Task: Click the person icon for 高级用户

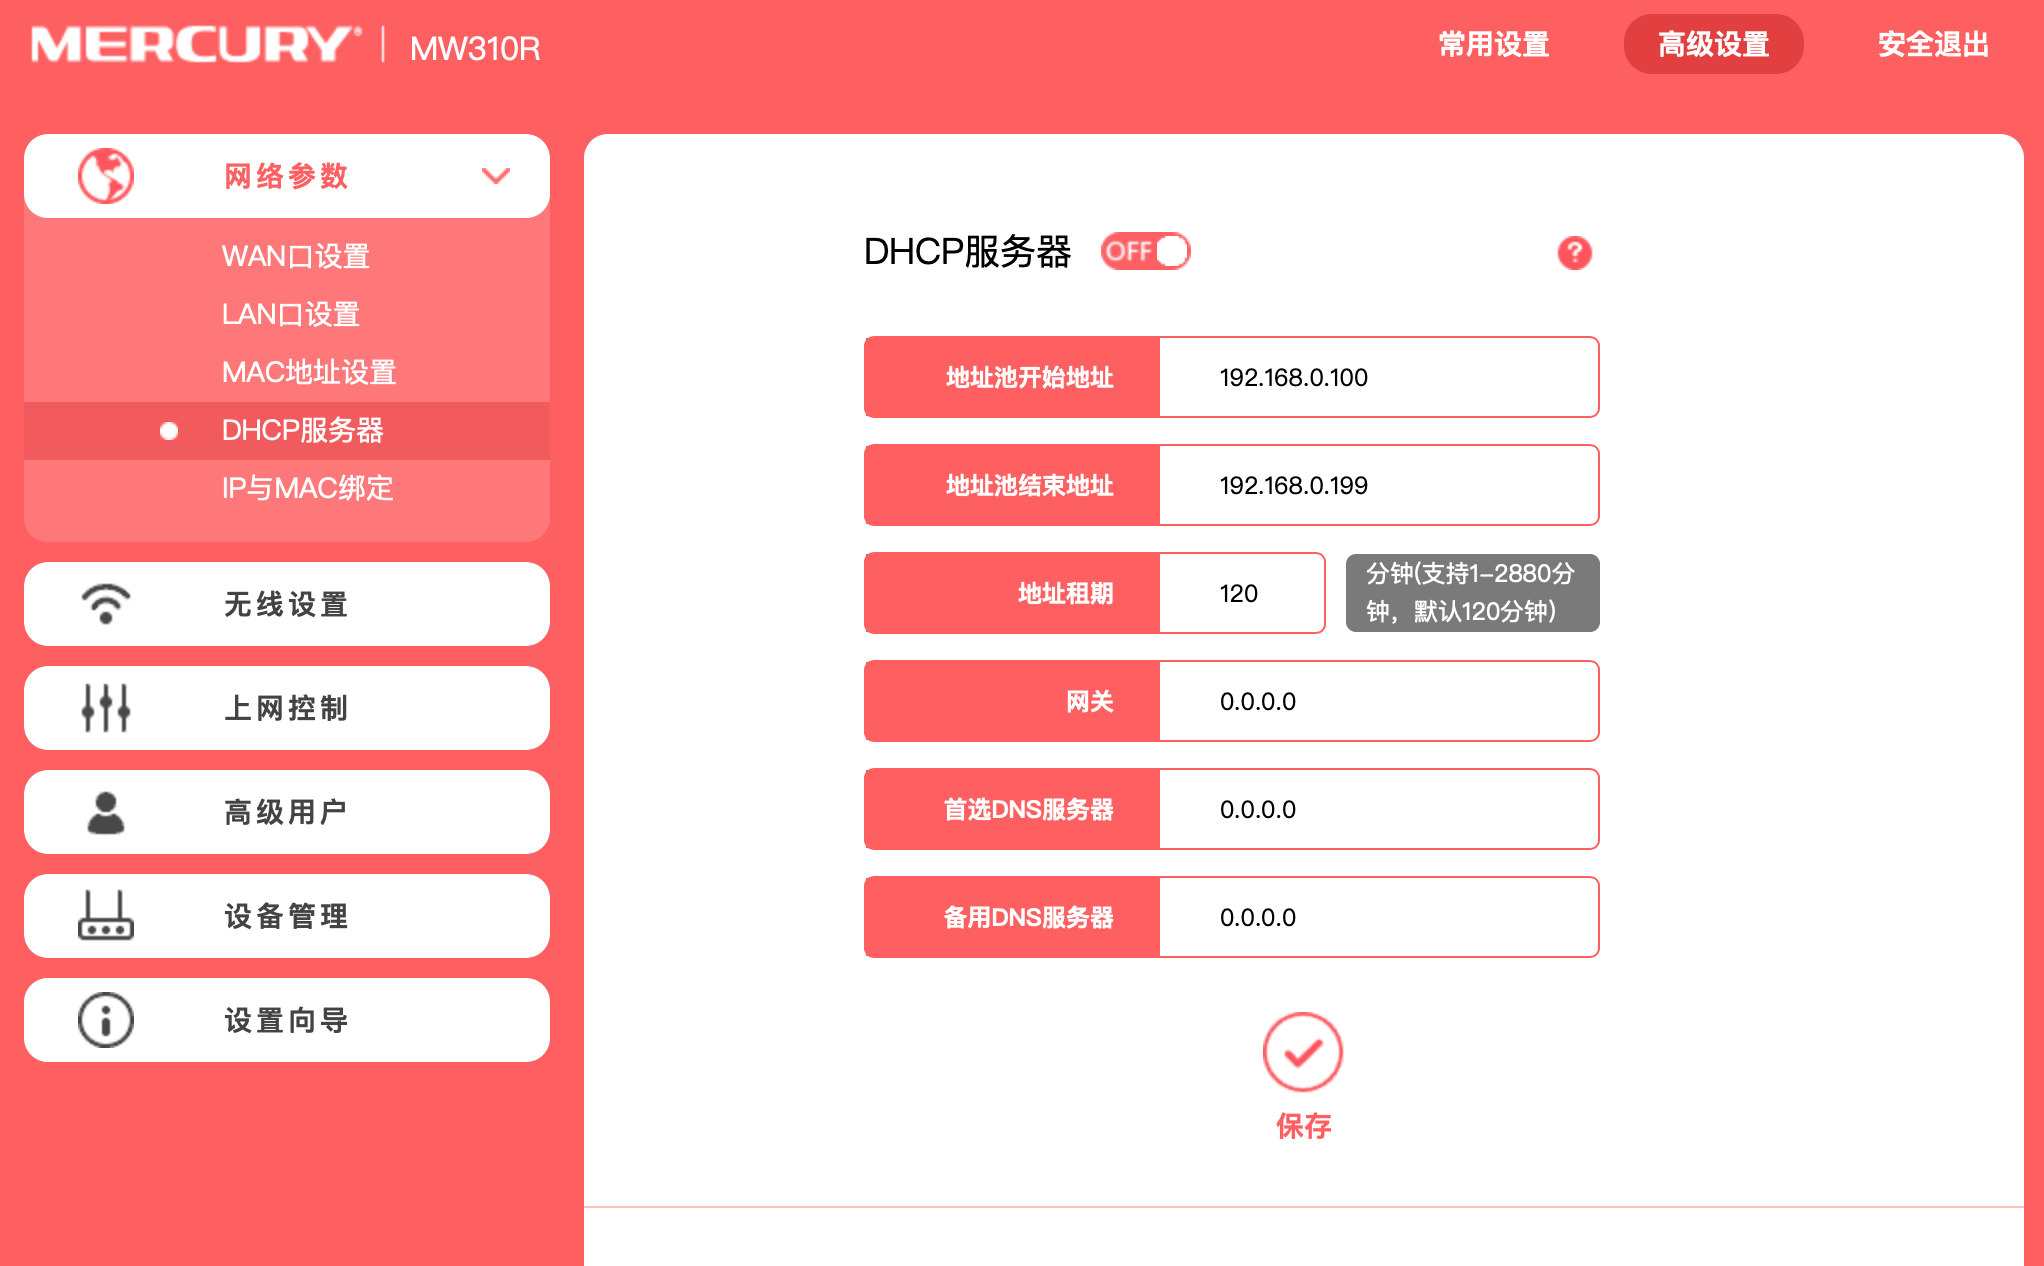Action: pyautogui.click(x=105, y=811)
